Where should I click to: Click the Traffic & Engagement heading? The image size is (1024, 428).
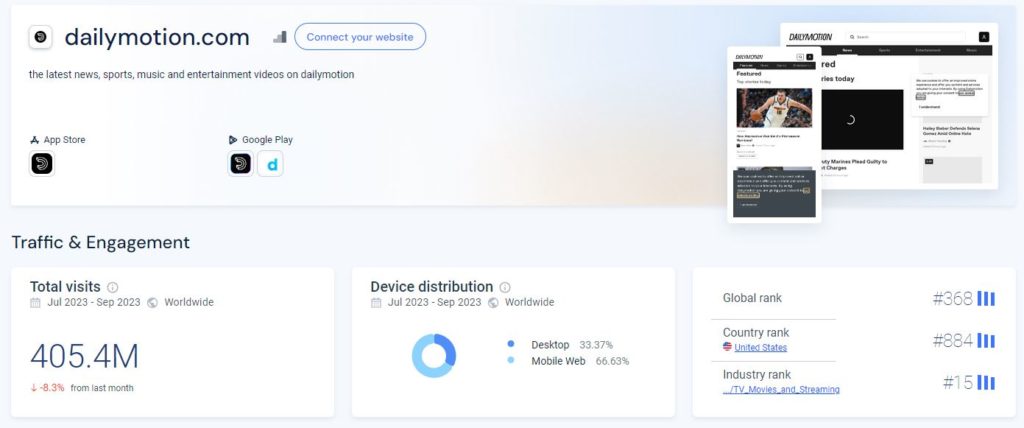click(x=101, y=242)
